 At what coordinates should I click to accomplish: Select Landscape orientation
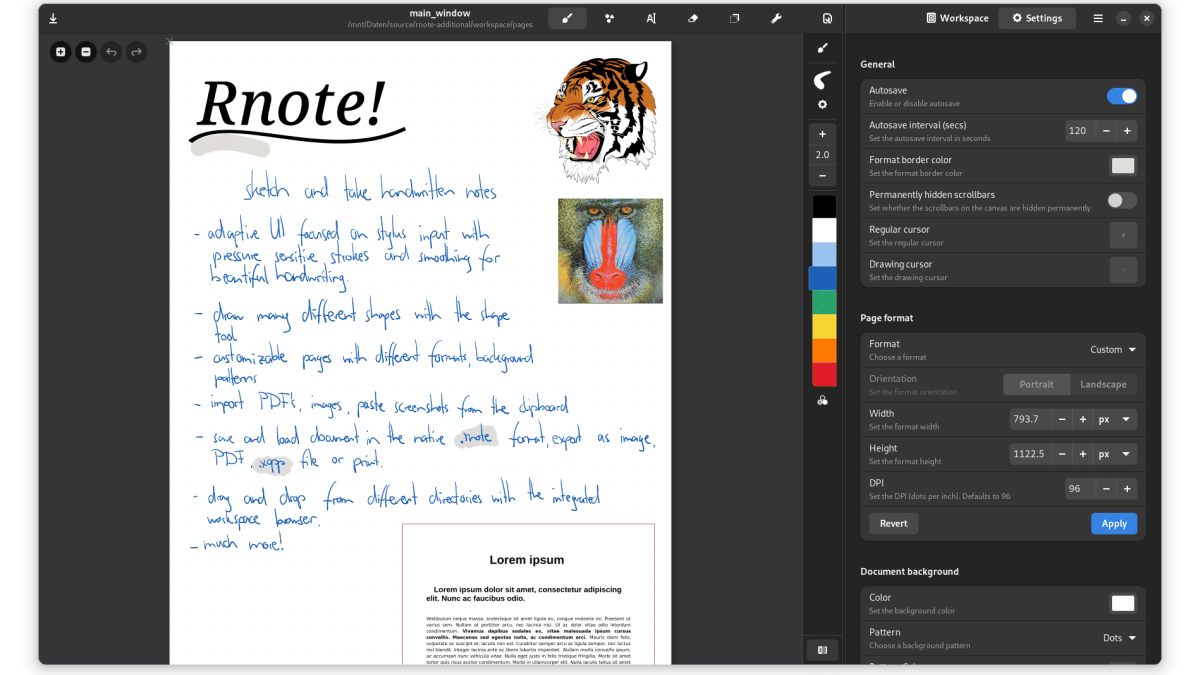click(x=1104, y=384)
